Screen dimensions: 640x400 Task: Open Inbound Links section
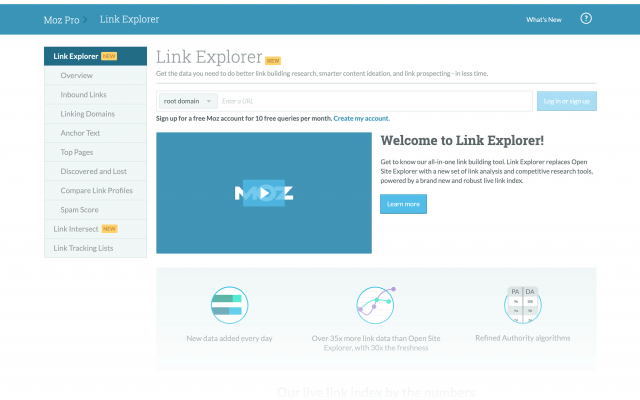96,95
